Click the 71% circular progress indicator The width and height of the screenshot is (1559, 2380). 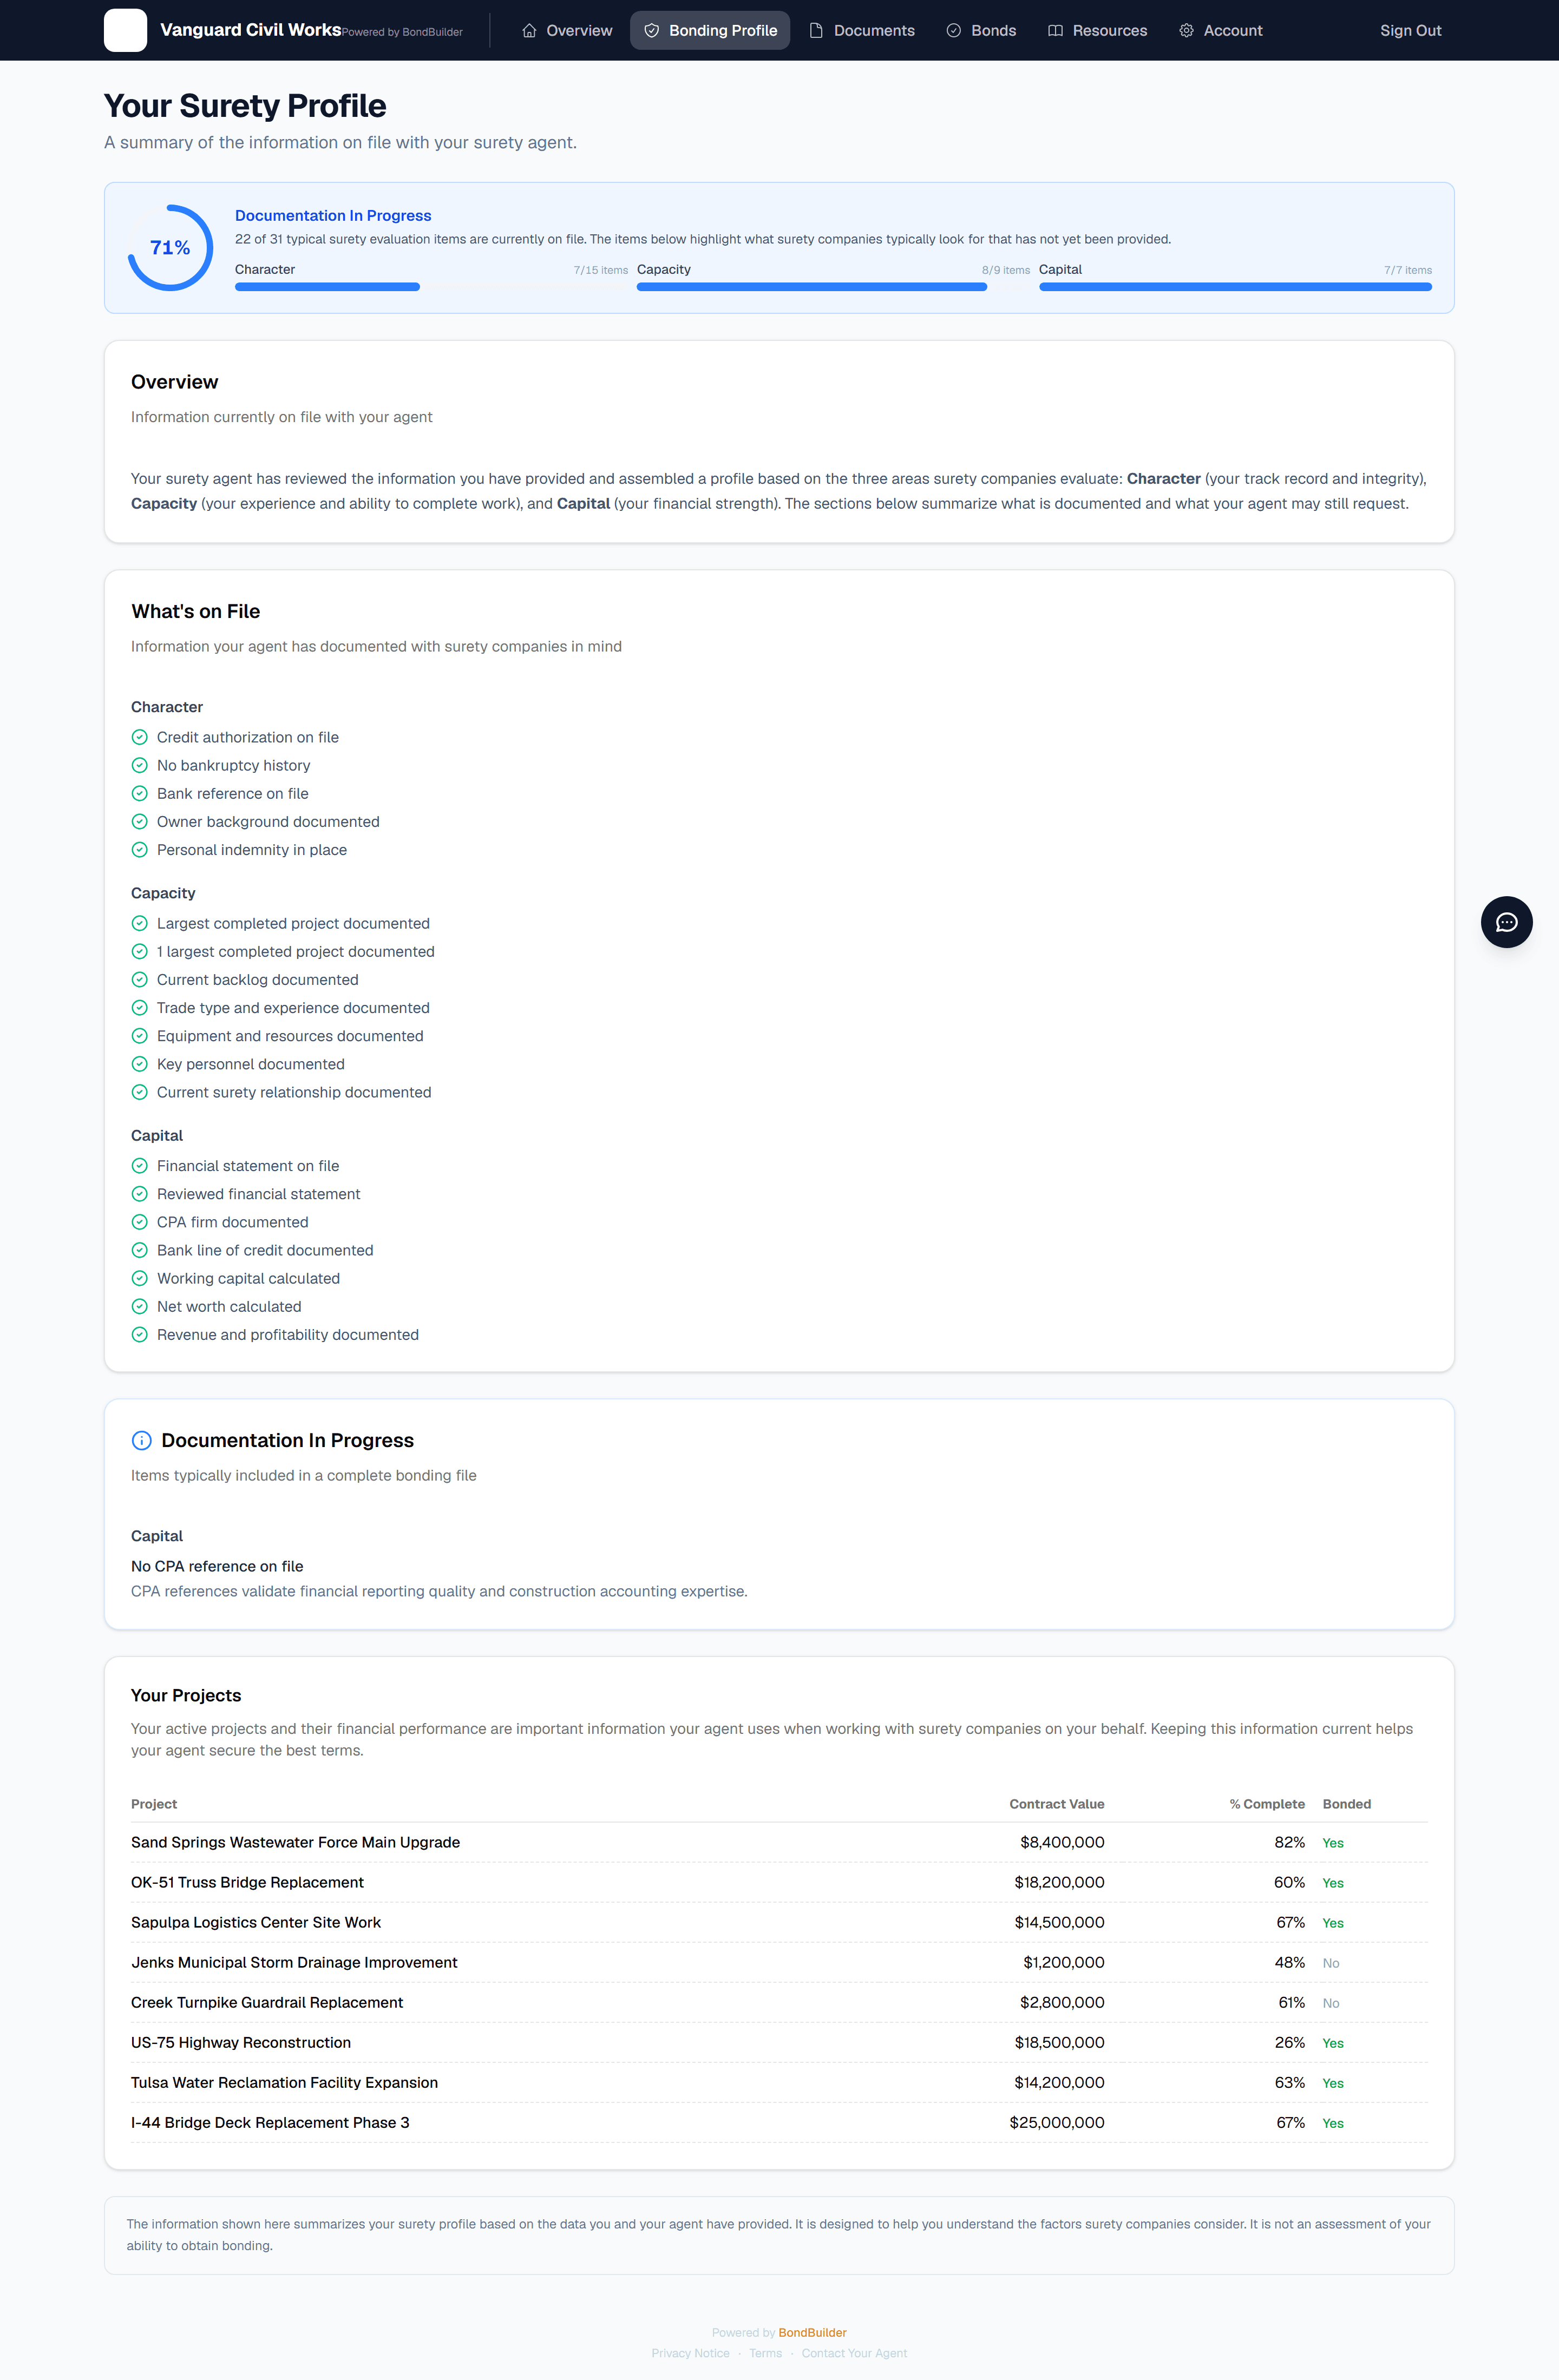[170, 248]
